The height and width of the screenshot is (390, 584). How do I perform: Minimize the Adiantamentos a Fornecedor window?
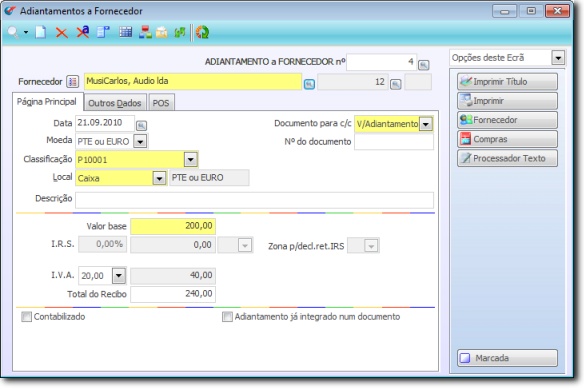tap(504, 11)
